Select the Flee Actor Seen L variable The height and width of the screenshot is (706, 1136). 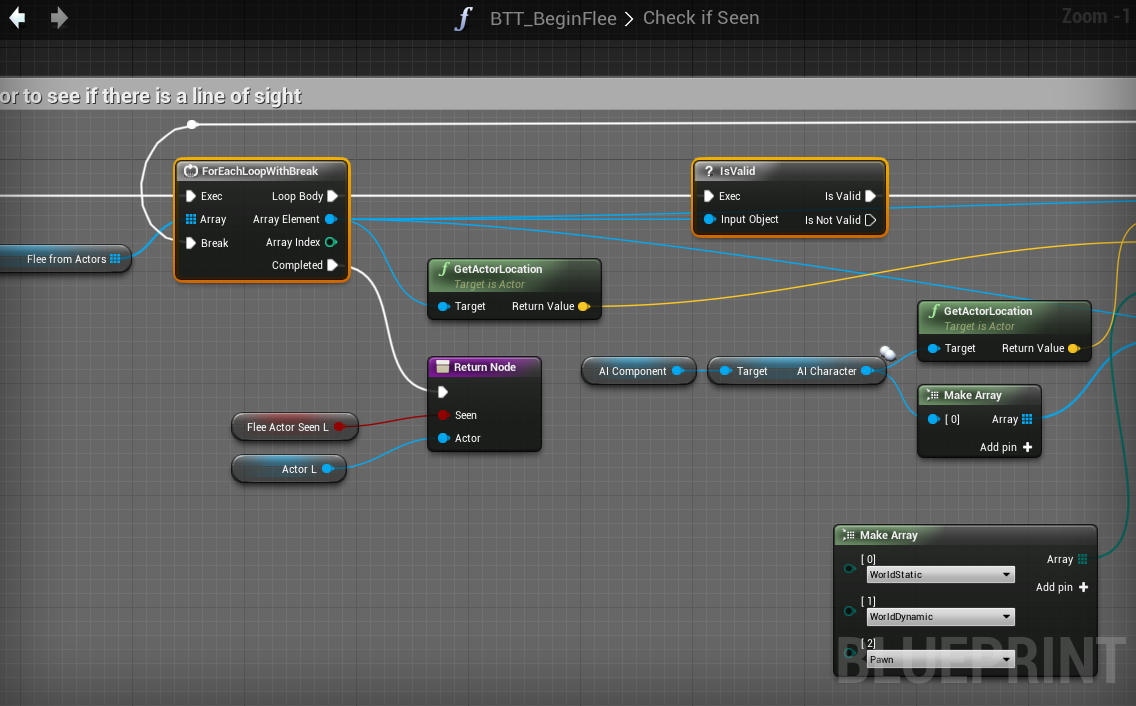pos(287,427)
